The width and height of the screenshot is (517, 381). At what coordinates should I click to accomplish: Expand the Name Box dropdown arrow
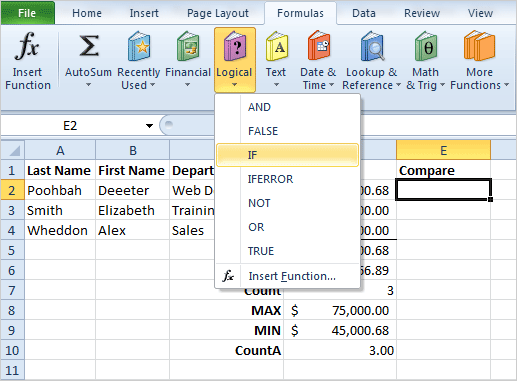click(x=149, y=126)
